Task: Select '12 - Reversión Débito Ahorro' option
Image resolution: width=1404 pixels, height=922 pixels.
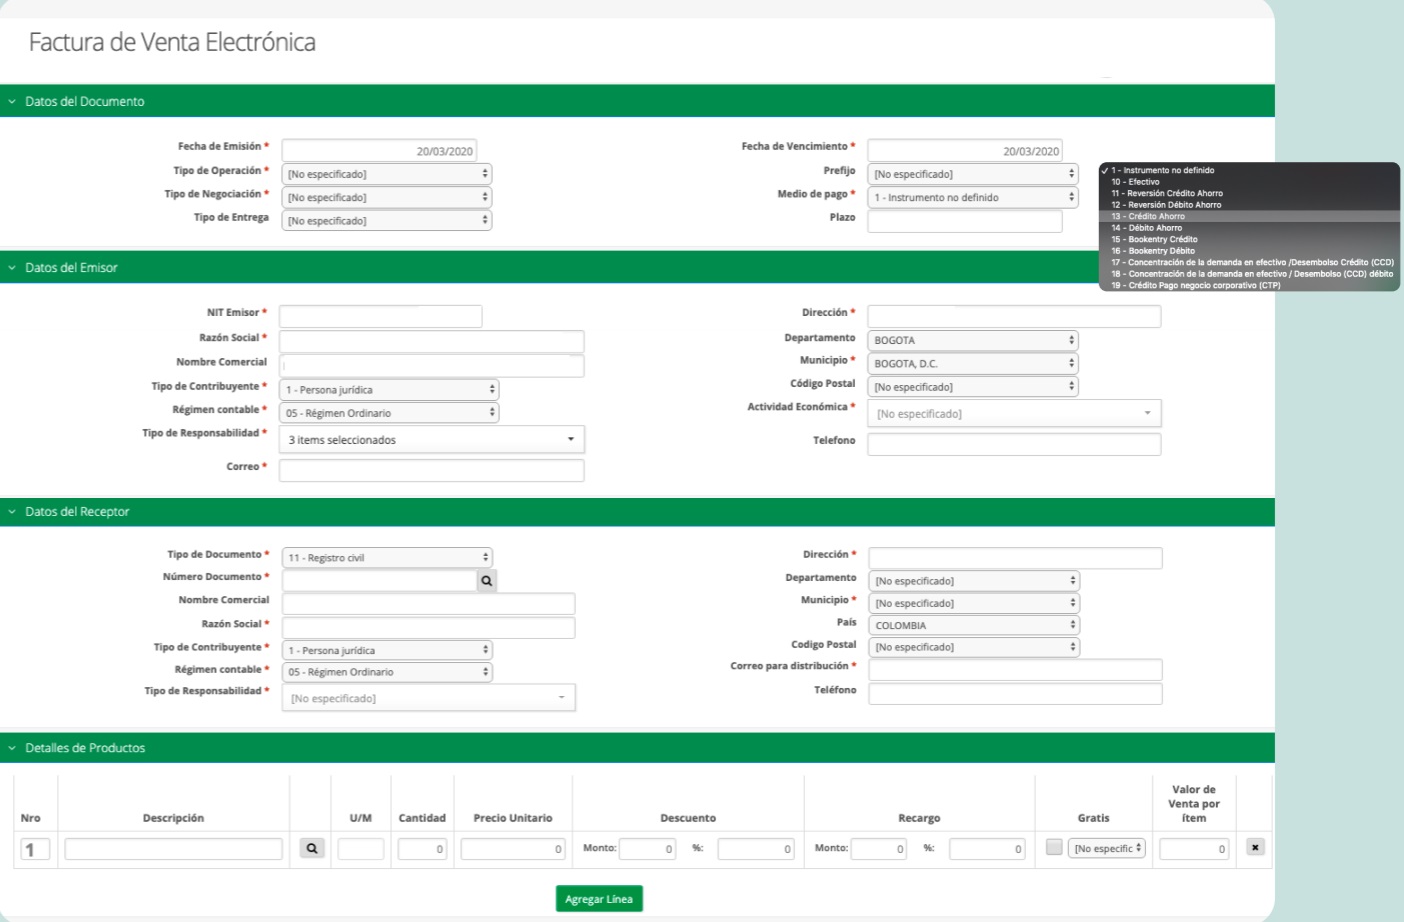Action: [1249, 205]
